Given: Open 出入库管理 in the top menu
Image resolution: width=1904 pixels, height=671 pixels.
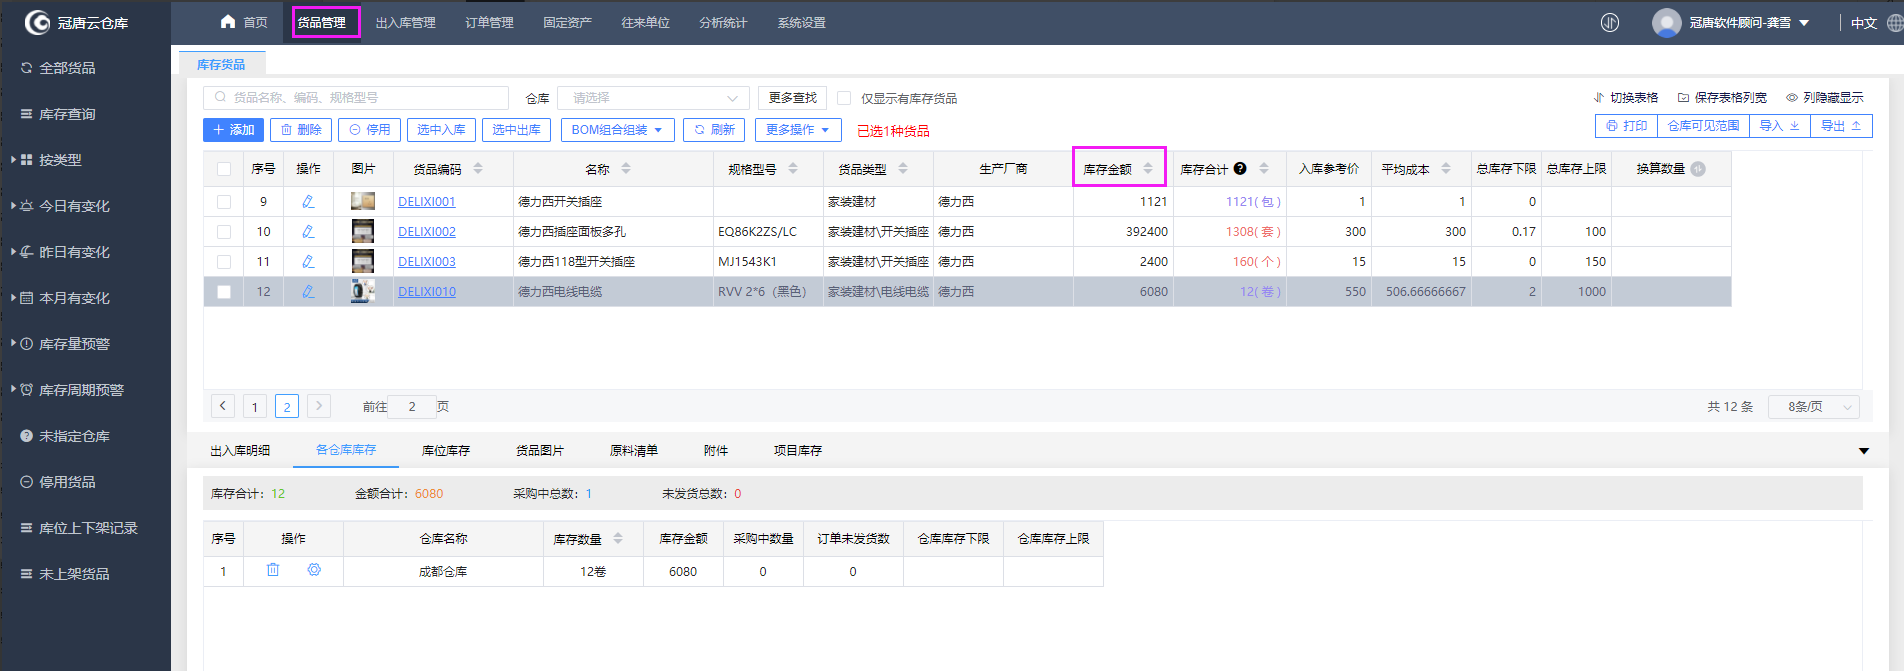Looking at the screenshot, I should 405,23.
